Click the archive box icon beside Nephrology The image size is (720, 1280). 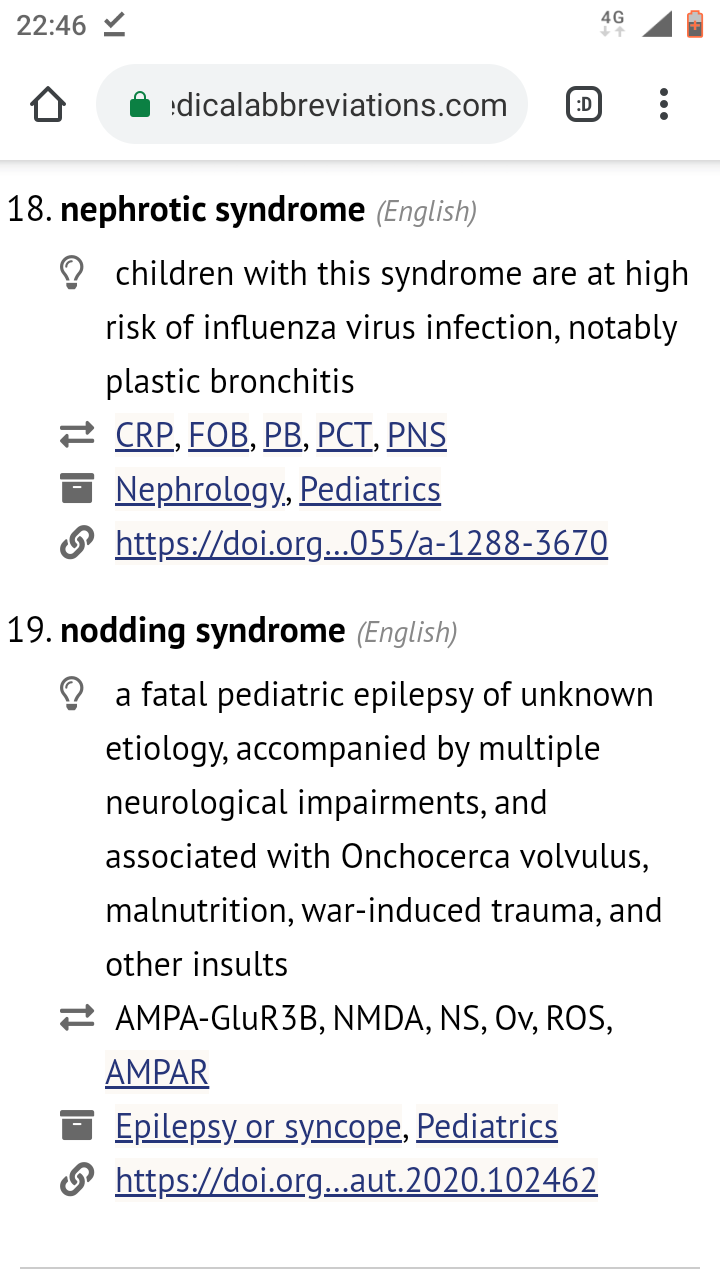click(x=76, y=489)
